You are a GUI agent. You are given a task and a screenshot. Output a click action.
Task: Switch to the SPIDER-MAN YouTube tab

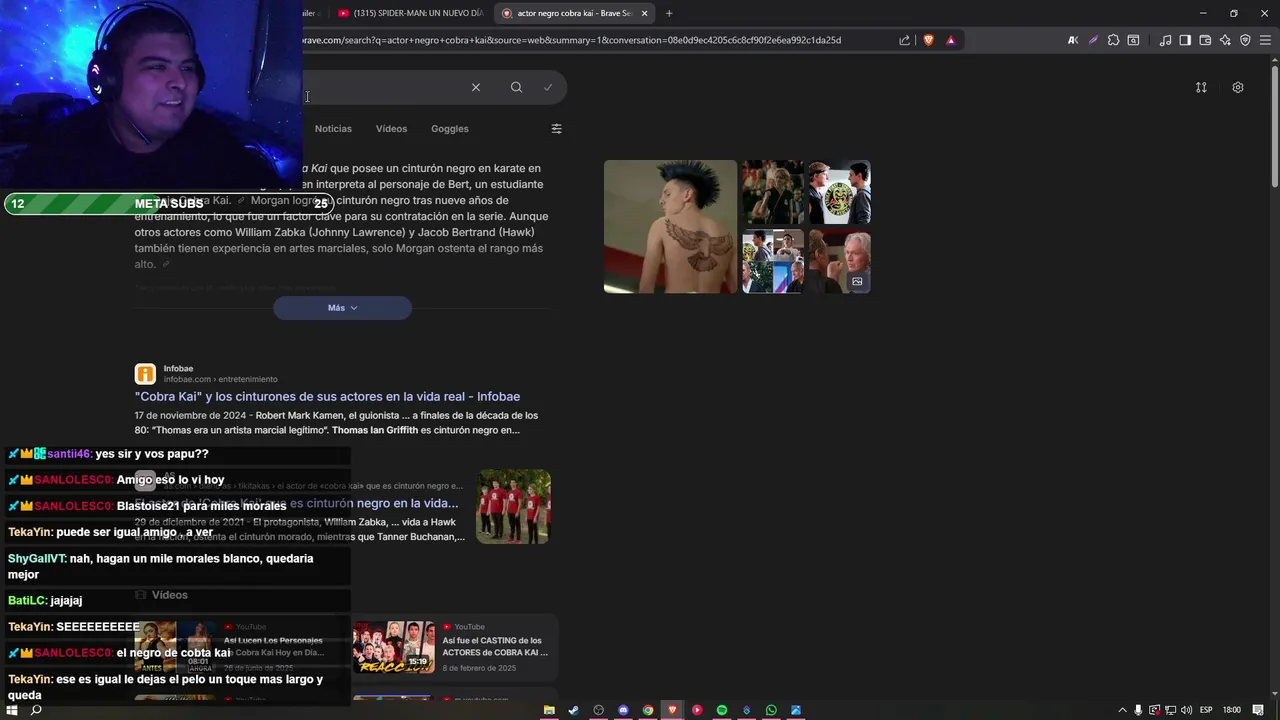410,13
